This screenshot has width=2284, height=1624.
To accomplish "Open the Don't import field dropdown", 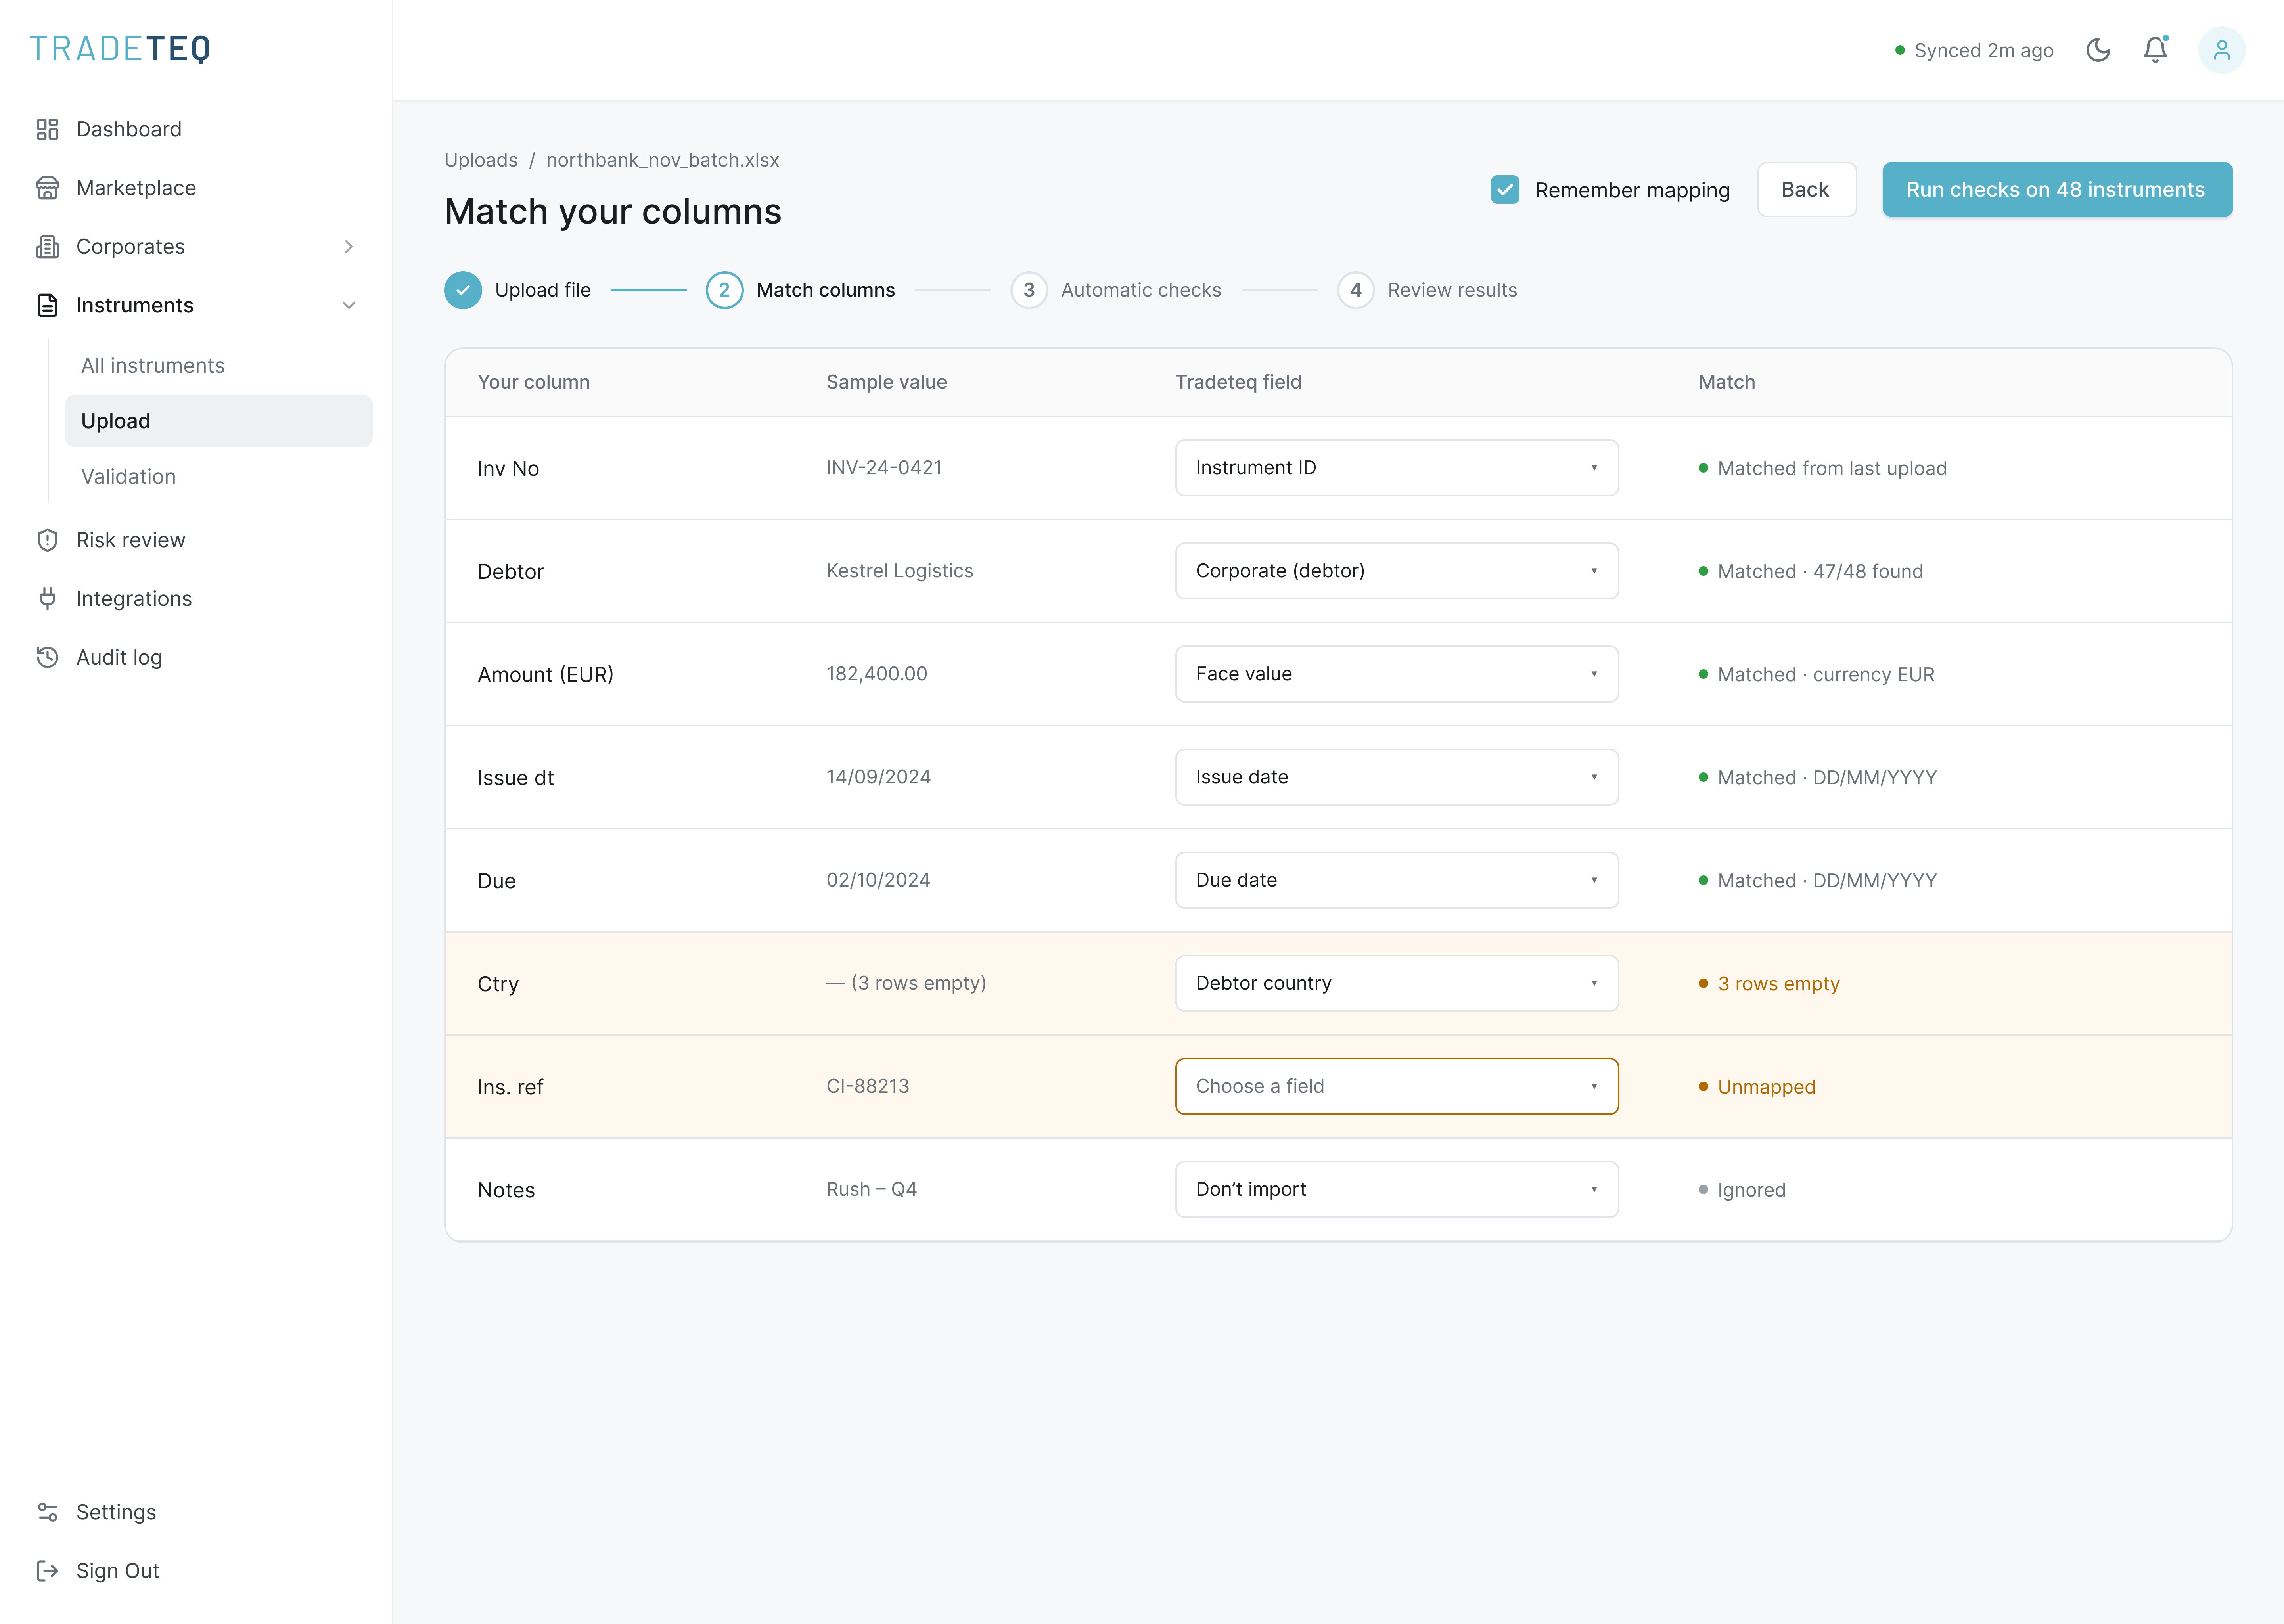I will point(1397,1189).
